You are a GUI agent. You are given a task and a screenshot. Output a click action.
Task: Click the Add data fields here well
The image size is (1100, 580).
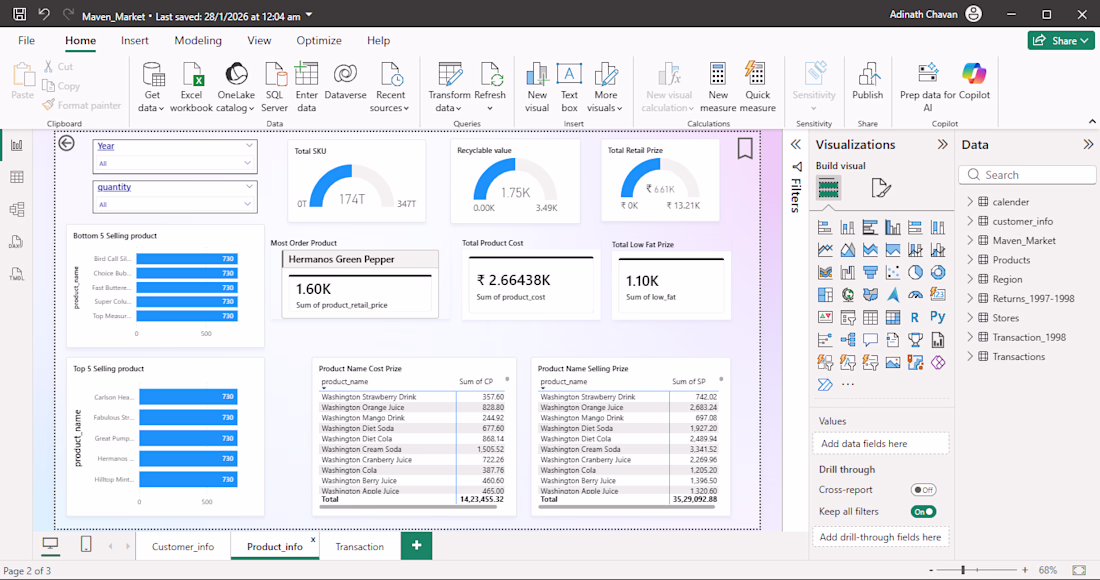(880, 443)
